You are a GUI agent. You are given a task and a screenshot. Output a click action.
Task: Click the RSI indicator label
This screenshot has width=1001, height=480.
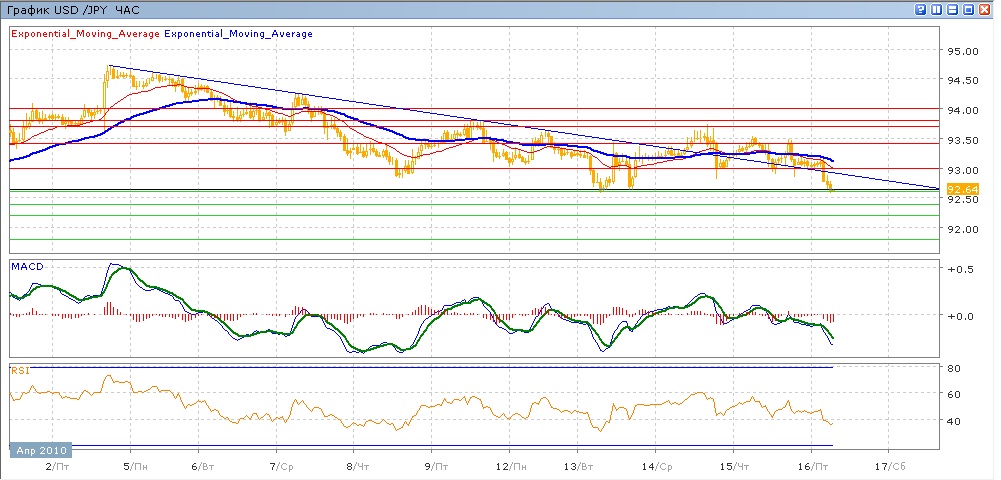click(x=19, y=370)
